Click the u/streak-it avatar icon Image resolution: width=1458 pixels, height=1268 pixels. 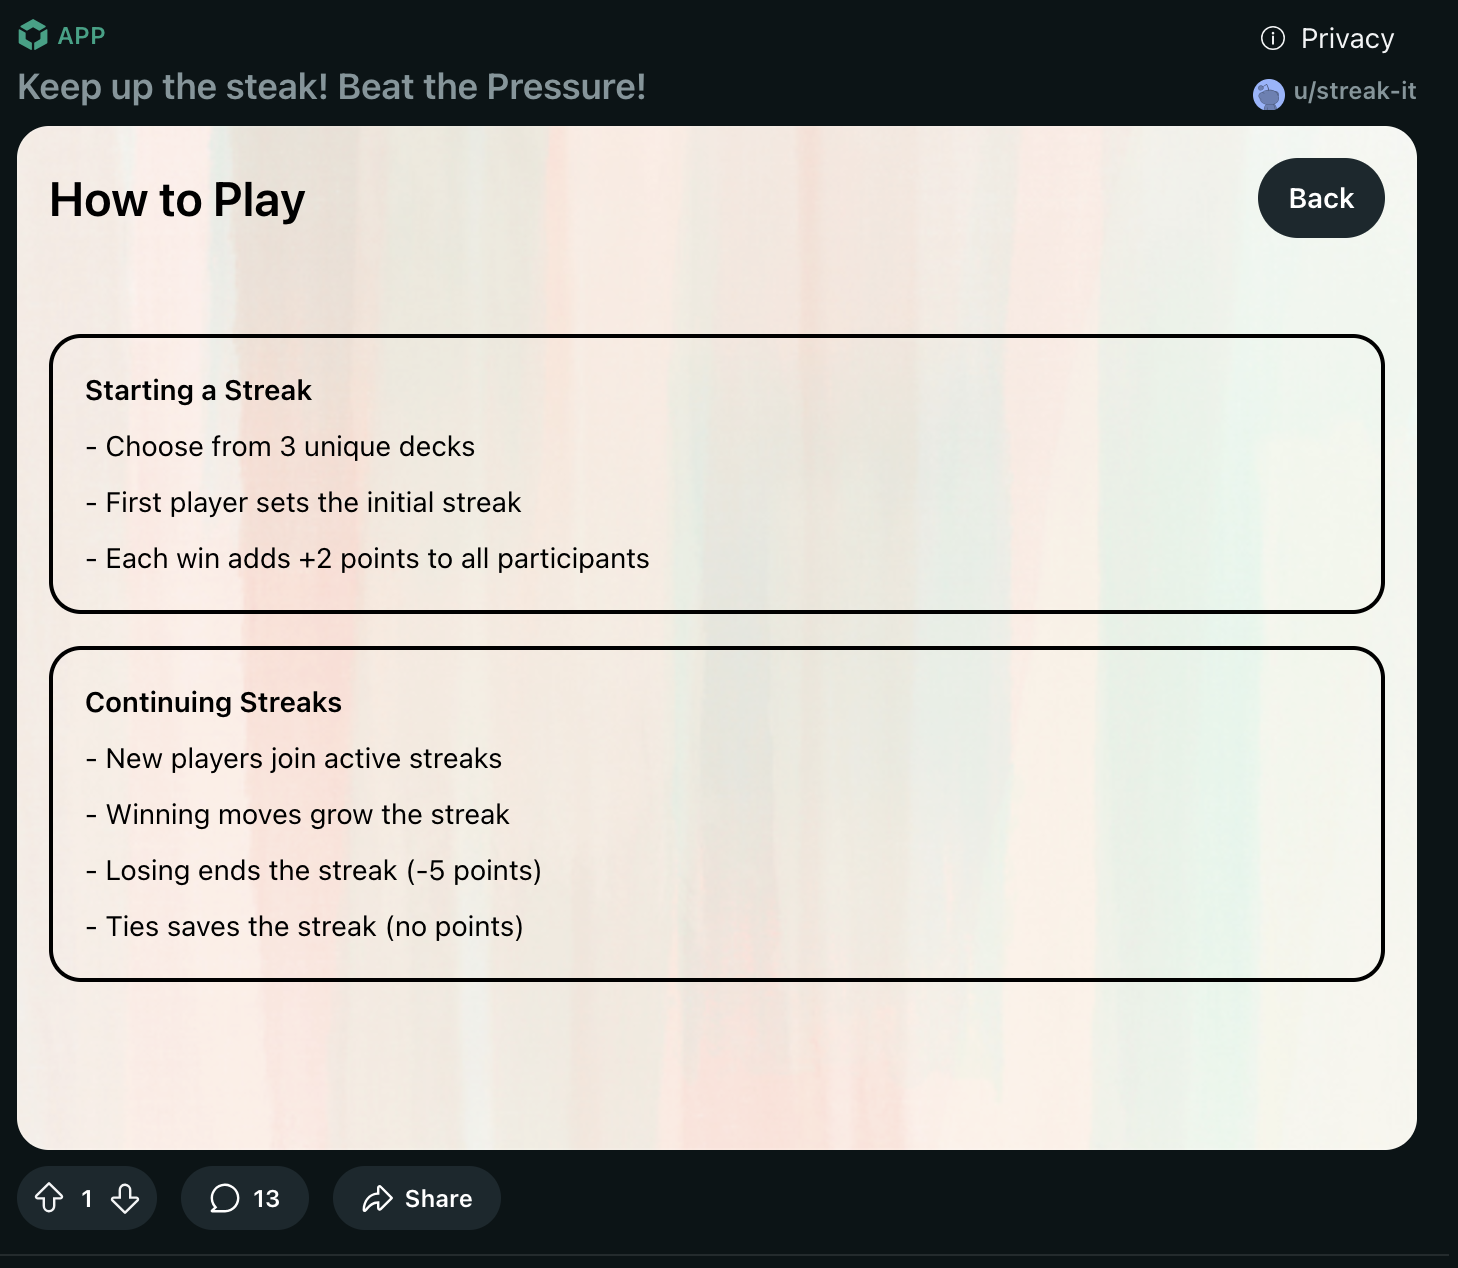[1268, 94]
